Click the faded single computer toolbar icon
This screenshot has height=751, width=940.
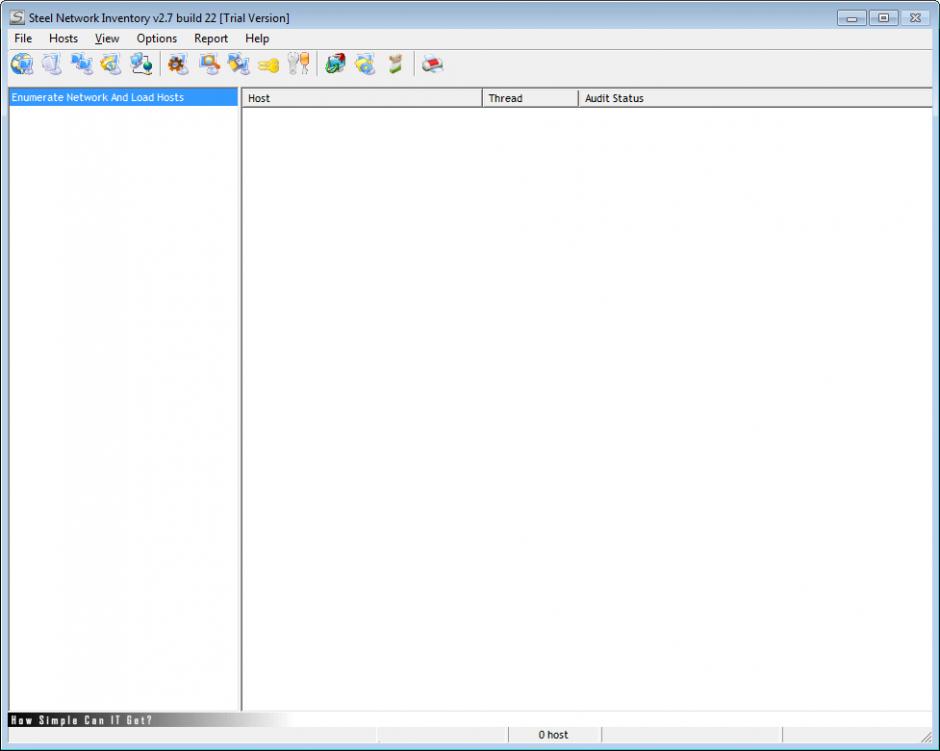(52, 64)
